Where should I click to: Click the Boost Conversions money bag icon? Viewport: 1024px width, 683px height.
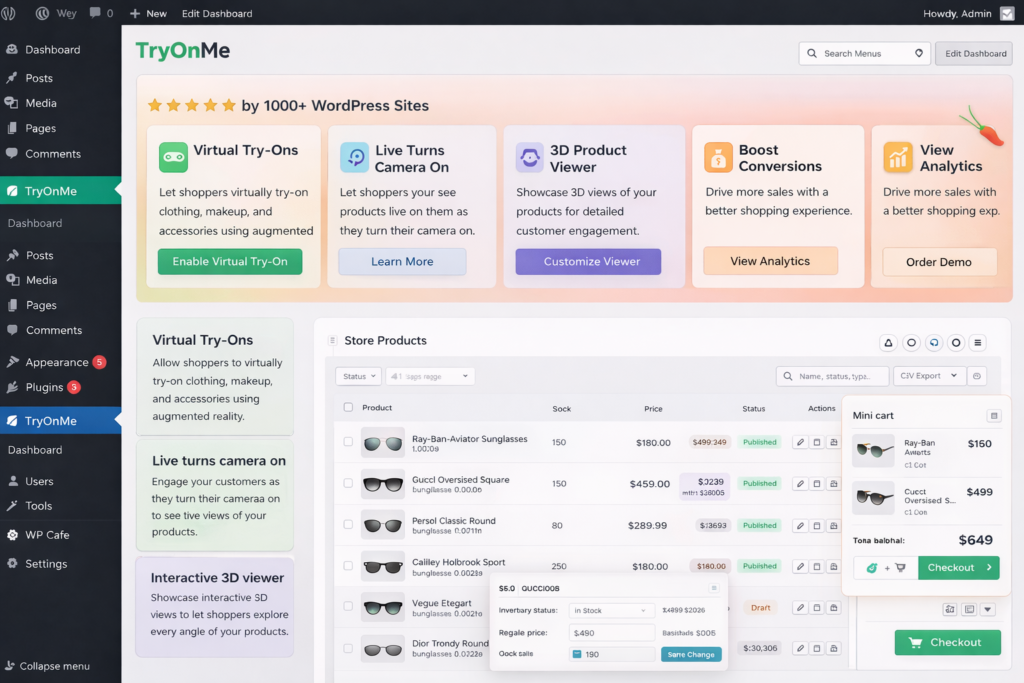click(718, 157)
